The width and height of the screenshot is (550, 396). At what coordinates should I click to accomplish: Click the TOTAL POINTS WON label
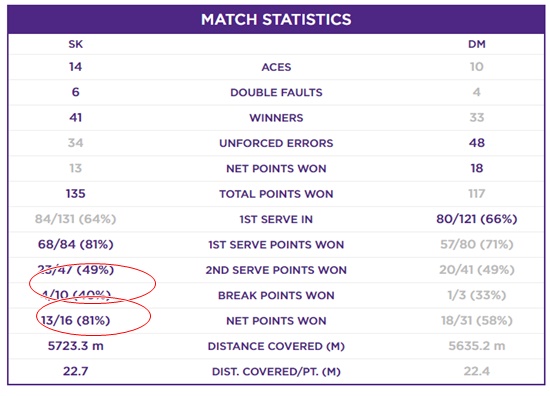276,194
